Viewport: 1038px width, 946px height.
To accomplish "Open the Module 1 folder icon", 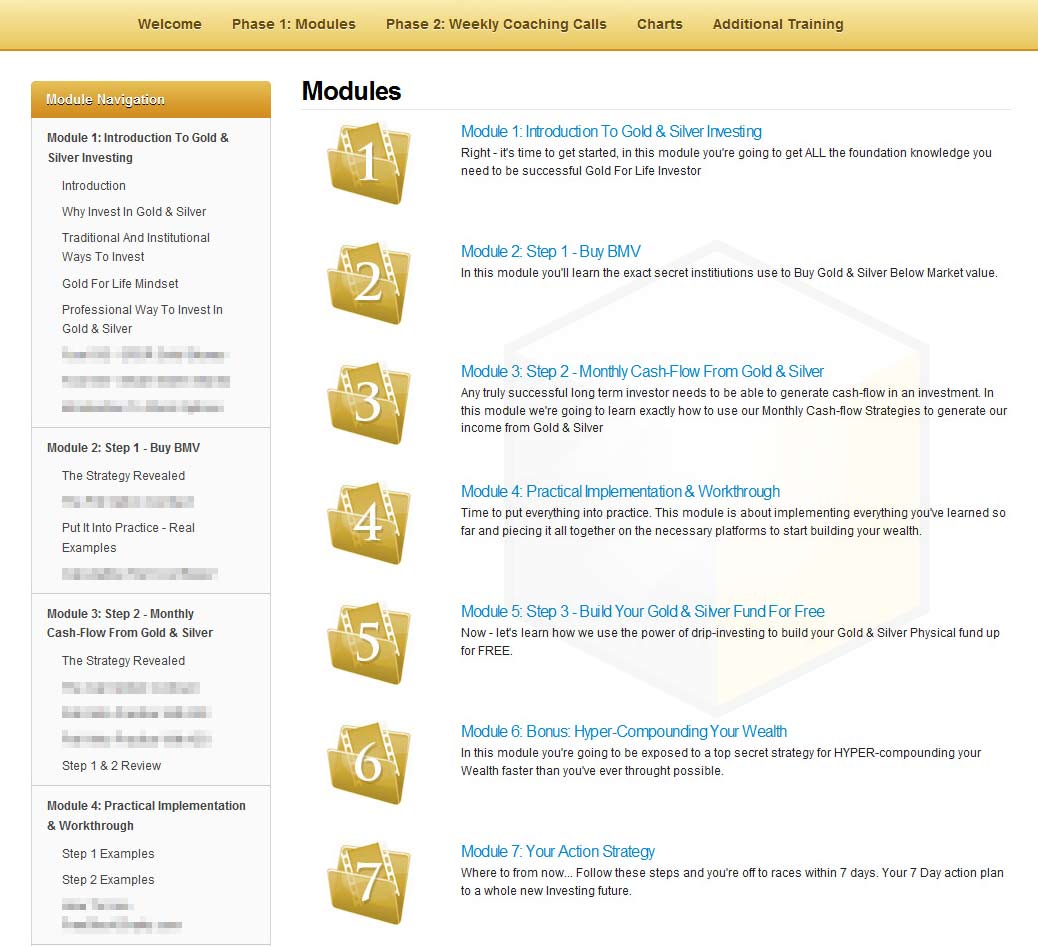I will (368, 163).
